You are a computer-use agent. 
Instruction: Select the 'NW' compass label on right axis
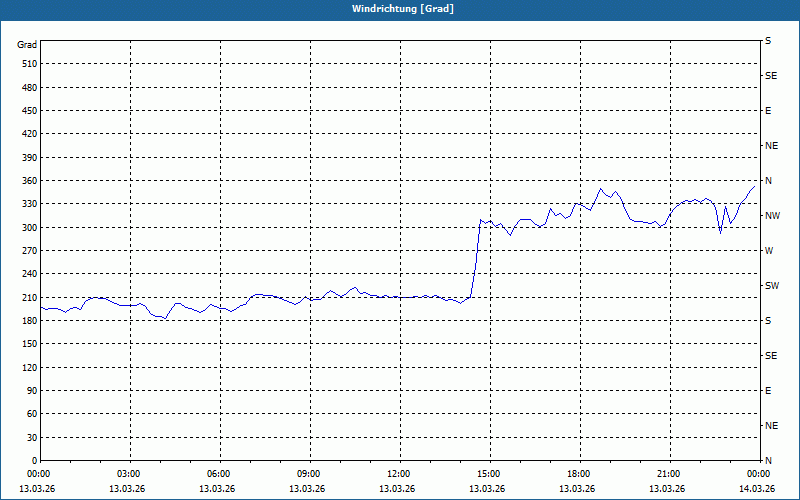pyautogui.click(x=772, y=216)
